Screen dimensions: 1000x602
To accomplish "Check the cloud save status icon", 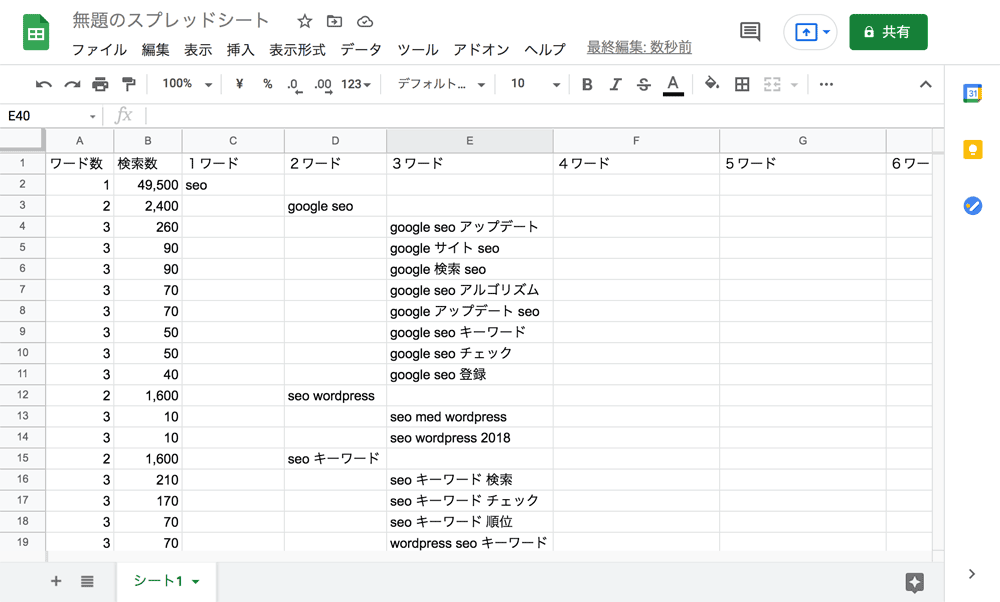I will 365,22.
